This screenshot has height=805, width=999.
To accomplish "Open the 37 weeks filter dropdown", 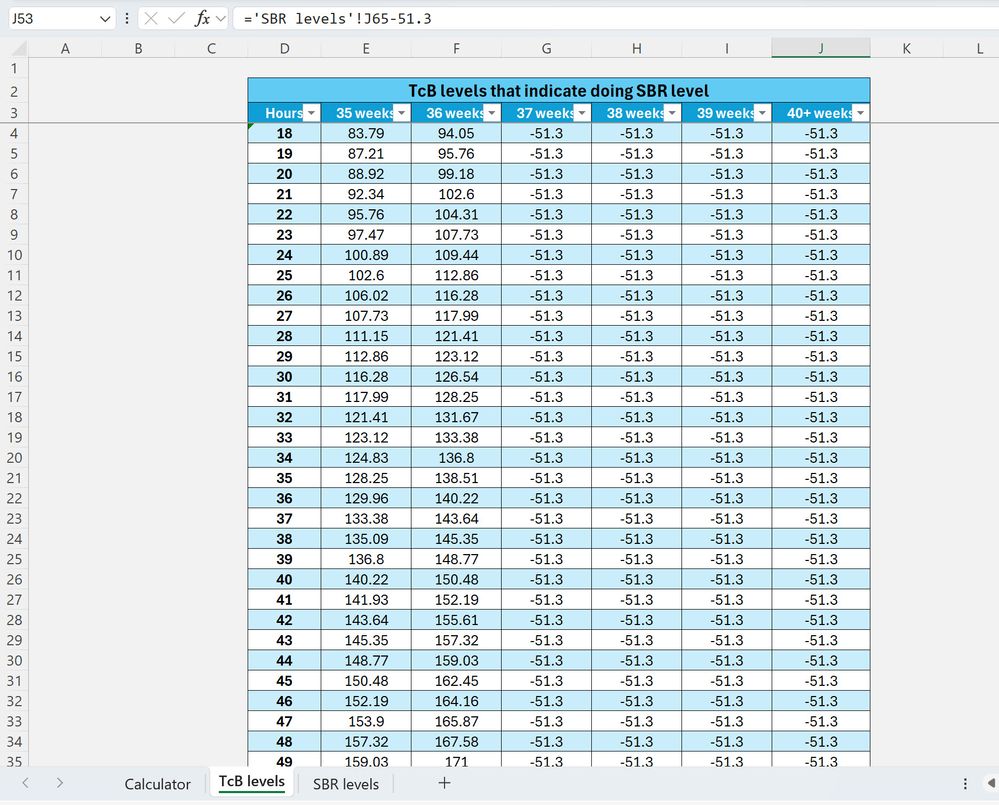I will (x=582, y=113).
